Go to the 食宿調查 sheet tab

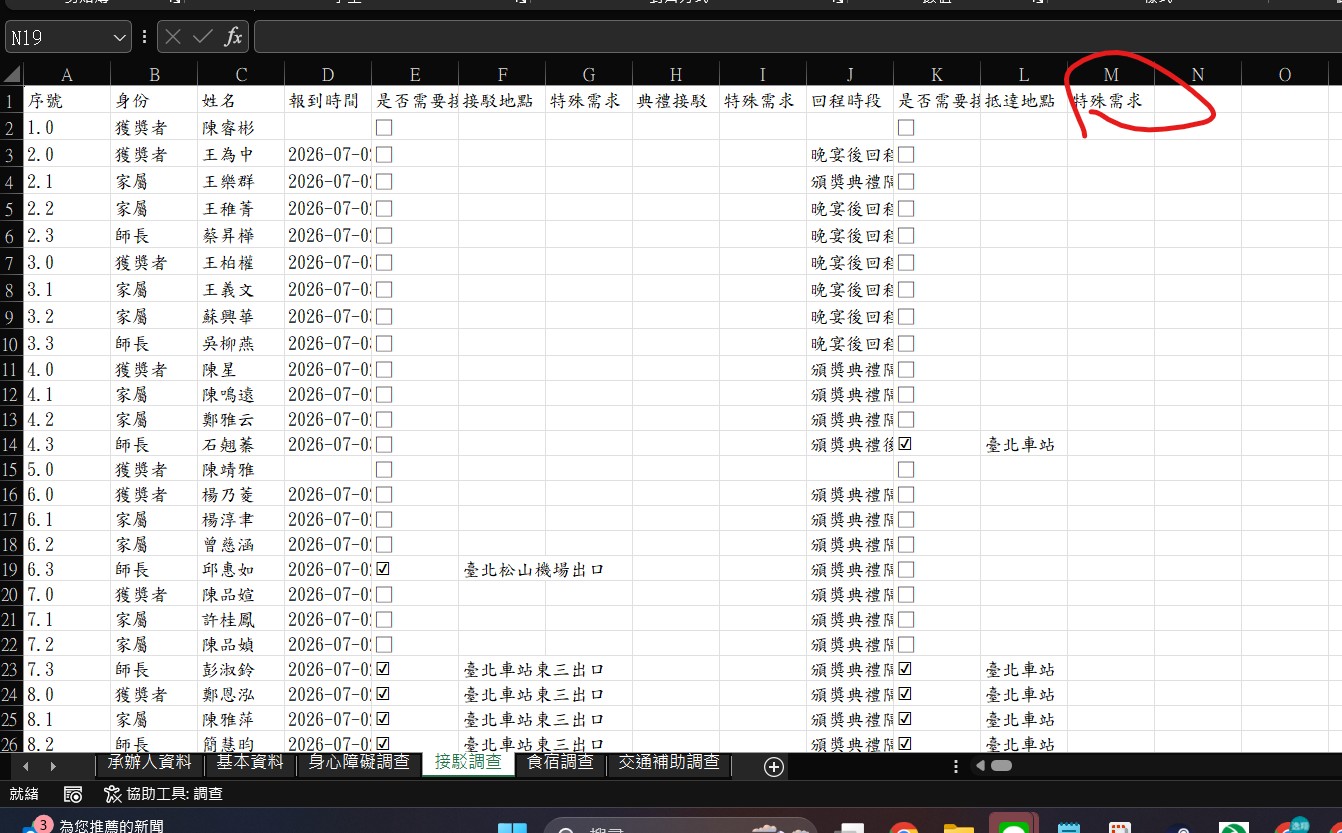click(561, 762)
